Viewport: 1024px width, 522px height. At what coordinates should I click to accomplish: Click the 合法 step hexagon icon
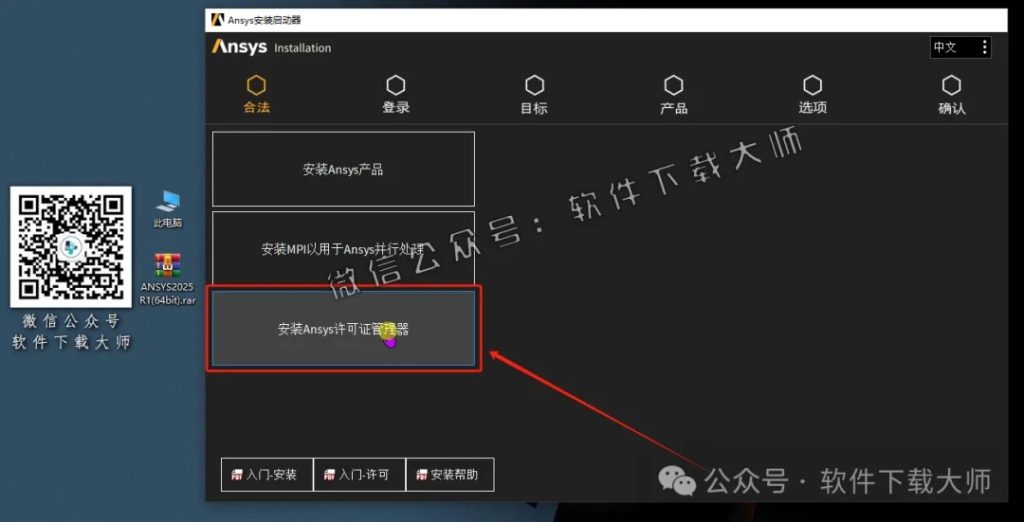click(x=257, y=85)
